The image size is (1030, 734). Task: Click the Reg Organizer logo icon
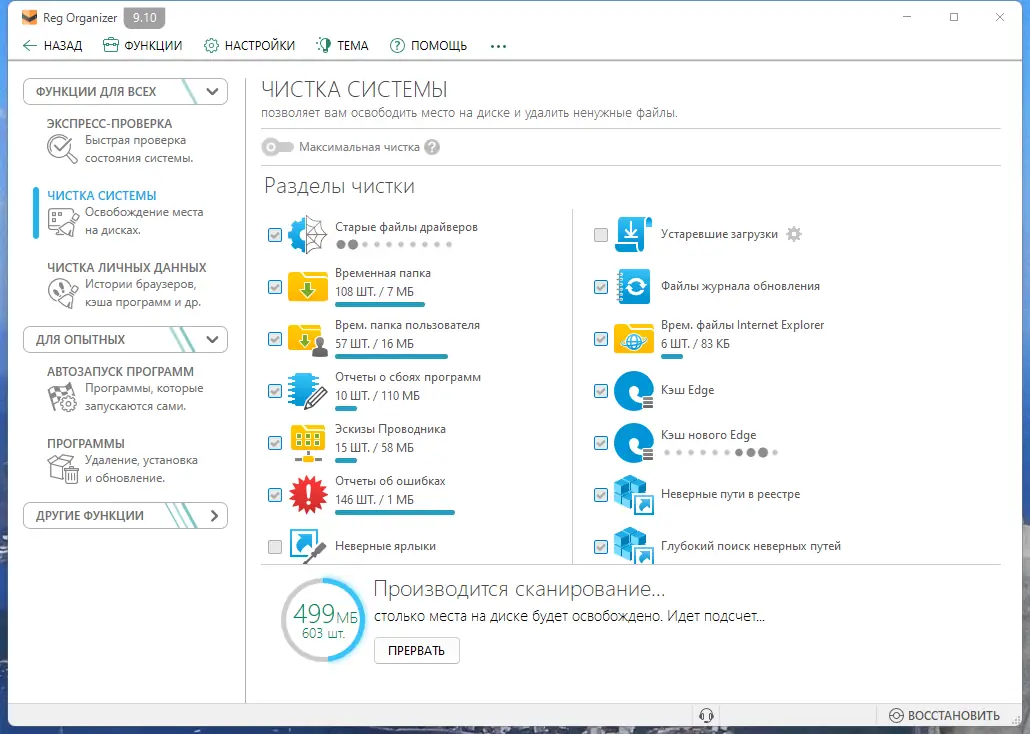click(x=30, y=18)
